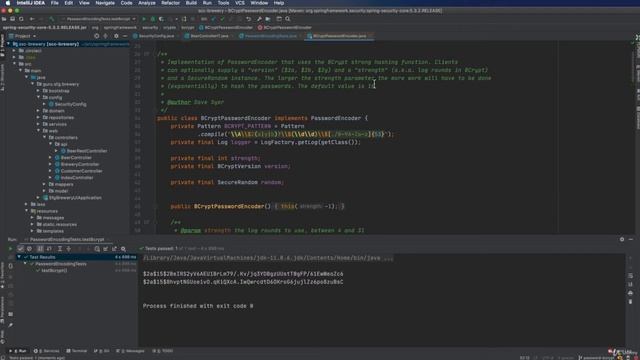Save all with the disk icon
Image resolution: width=640 pixels, height=360 pixels.
point(13,19)
